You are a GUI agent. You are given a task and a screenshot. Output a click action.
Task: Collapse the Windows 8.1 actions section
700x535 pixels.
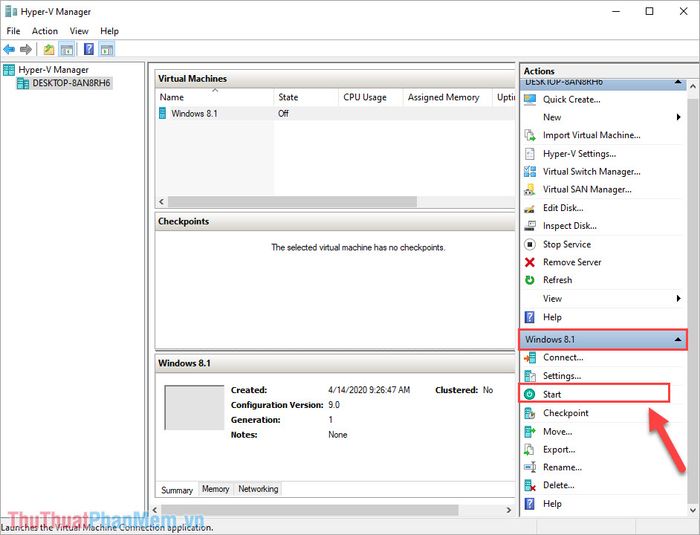pyautogui.click(x=678, y=339)
